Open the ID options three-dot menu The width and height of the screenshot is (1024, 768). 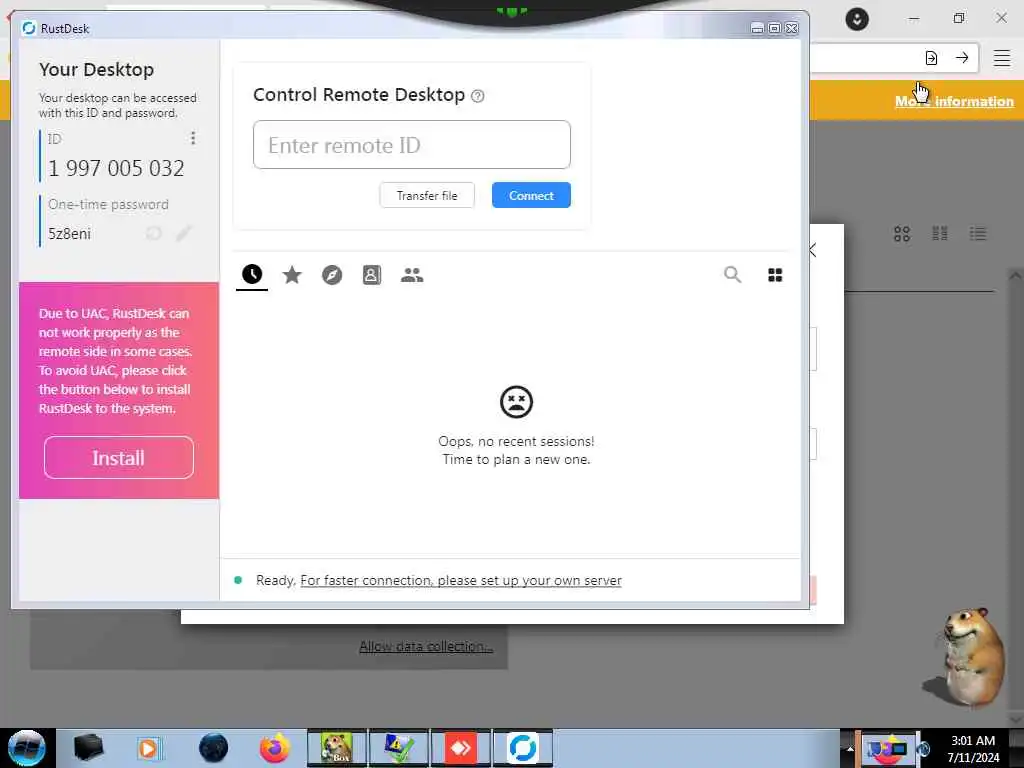(x=193, y=138)
